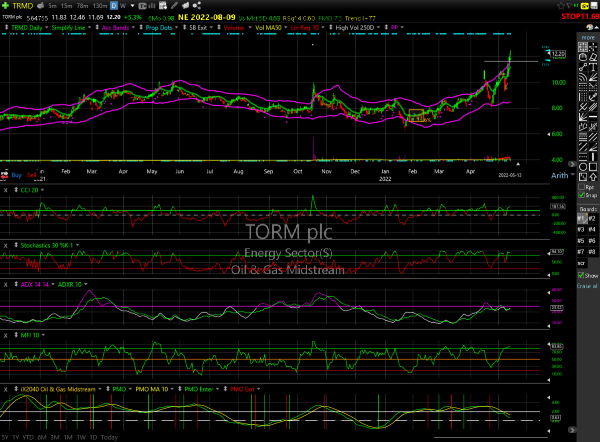Close the Oil & Gas Midstream PMO pane
The width and height of the screenshot is (600, 442).
6,389
